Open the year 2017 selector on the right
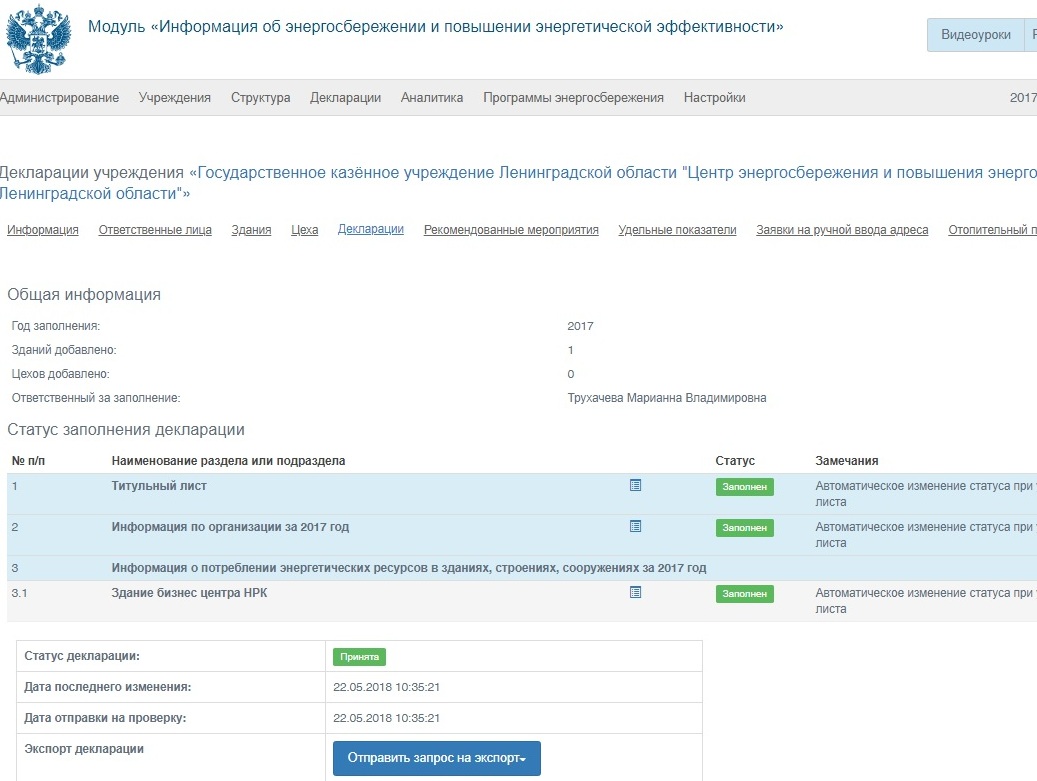Image resolution: width=1037 pixels, height=781 pixels. tap(1025, 97)
